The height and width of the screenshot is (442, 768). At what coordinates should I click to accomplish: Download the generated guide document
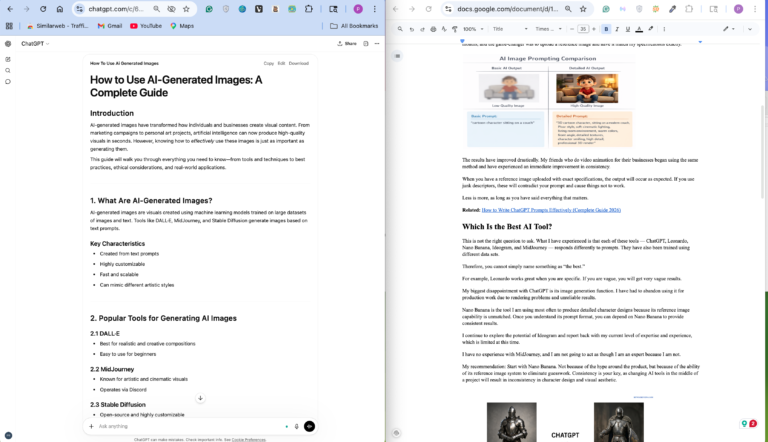[299, 63]
